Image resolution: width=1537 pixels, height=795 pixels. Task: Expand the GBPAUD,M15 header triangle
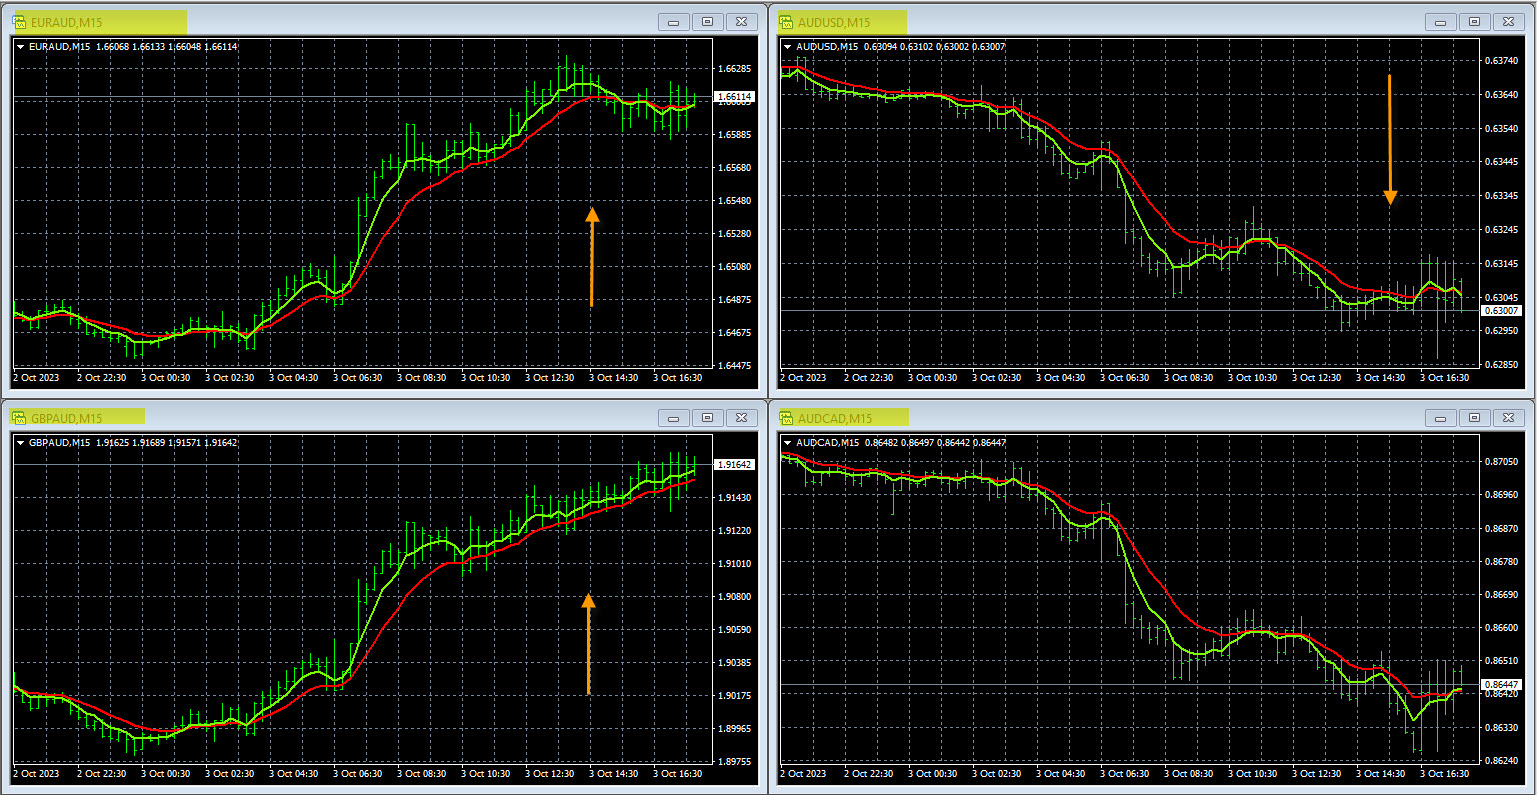coord(21,442)
